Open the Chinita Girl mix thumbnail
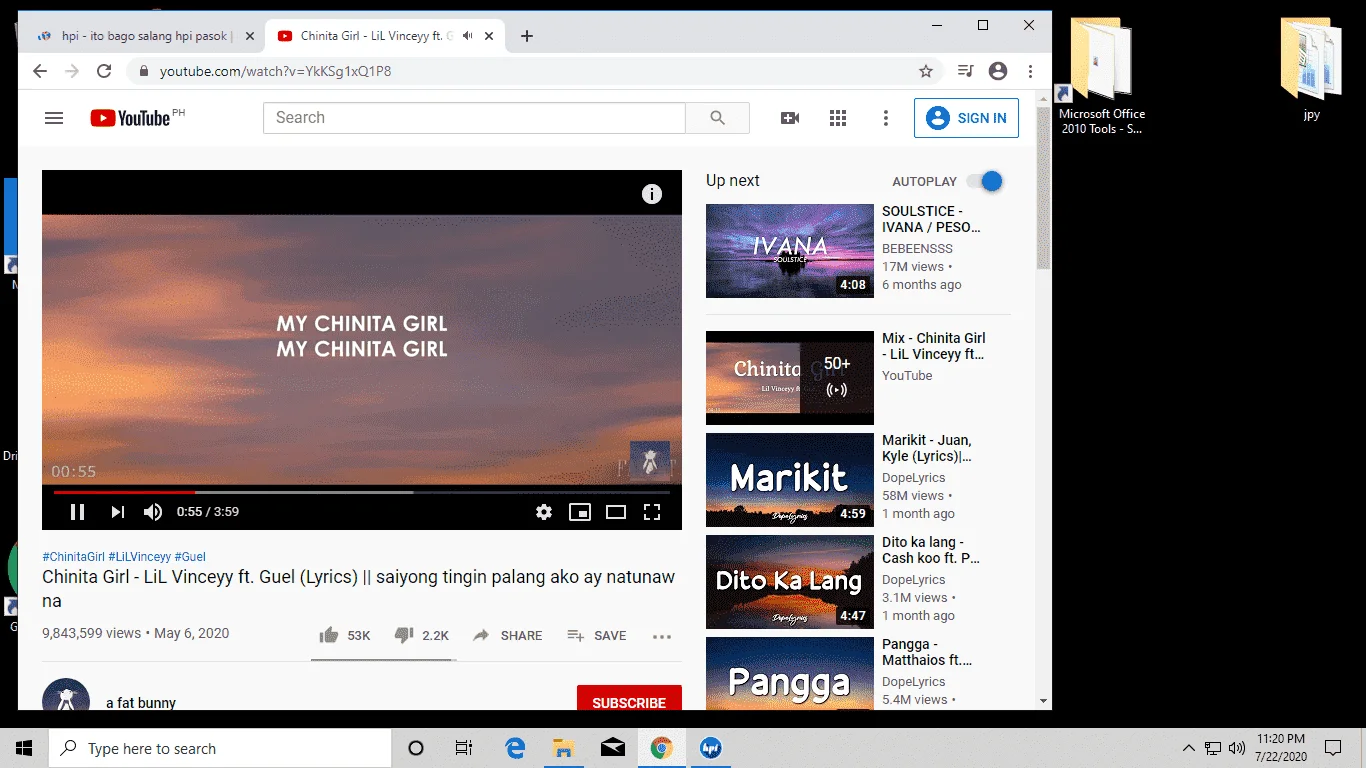1366x768 pixels. pyautogui.click(x=790, y=378)
